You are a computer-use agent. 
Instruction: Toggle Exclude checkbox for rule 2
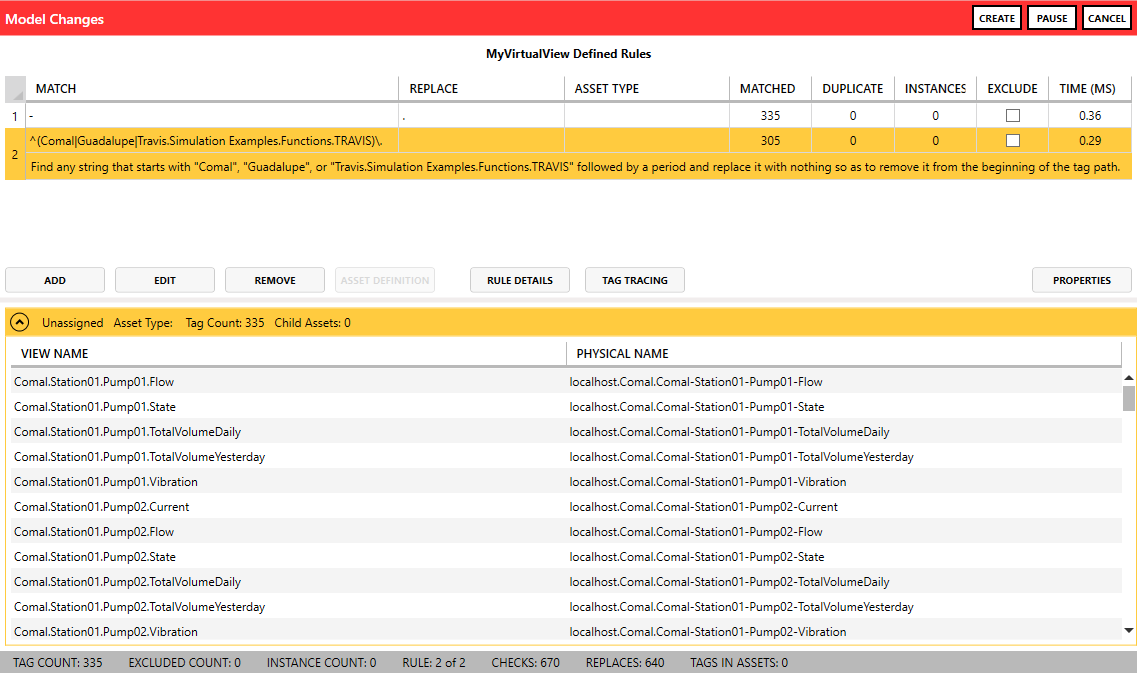tap(1012, 140)
